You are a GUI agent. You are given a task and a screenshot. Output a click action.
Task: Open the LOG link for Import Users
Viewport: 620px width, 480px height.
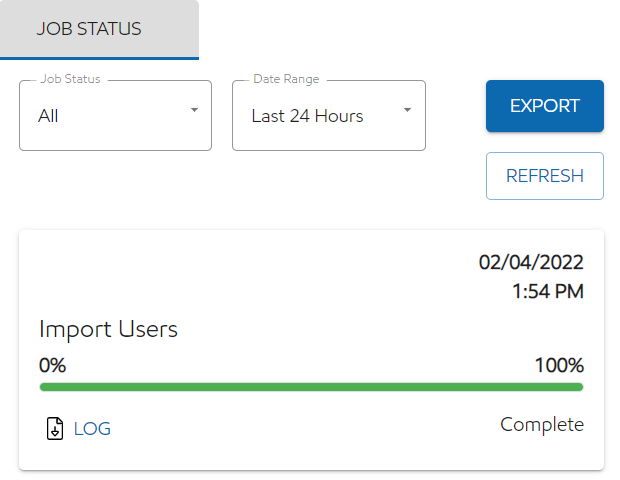pyautogui.click(x=92, y=429)
